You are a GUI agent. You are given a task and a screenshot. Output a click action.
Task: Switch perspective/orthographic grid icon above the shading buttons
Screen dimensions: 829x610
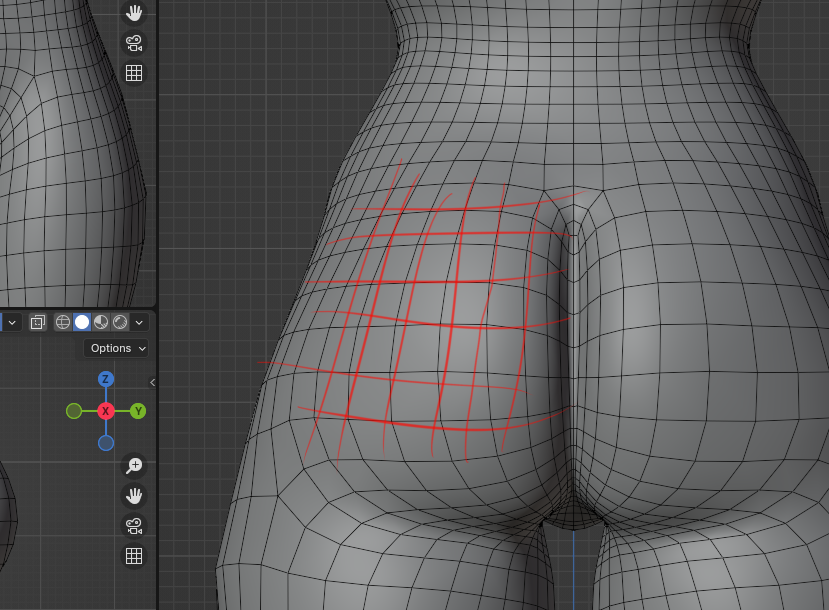tap(134, 73)
